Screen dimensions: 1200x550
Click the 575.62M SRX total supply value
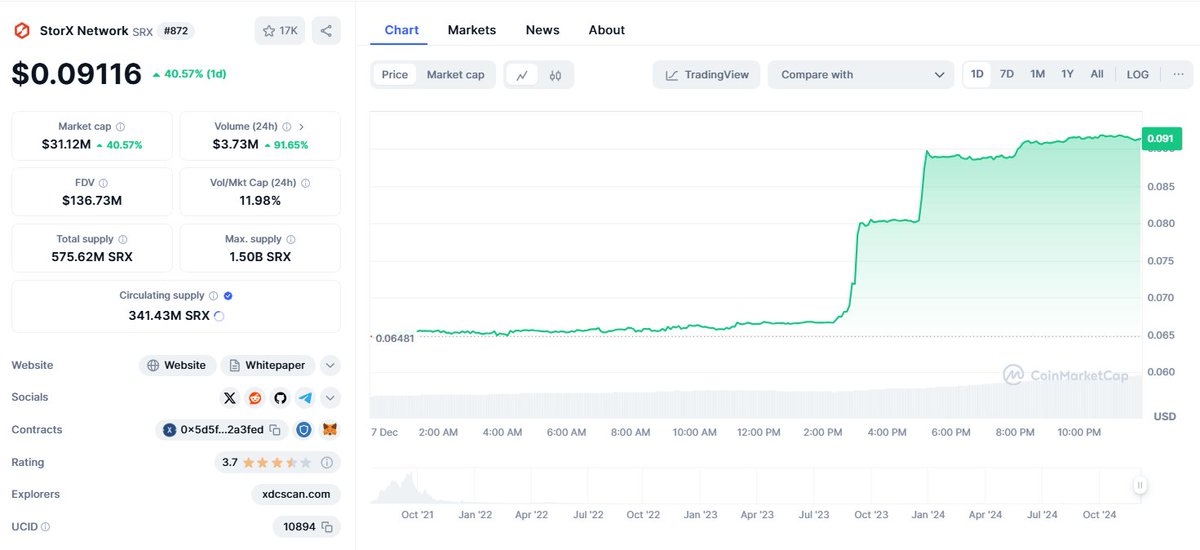coord(92,257)
